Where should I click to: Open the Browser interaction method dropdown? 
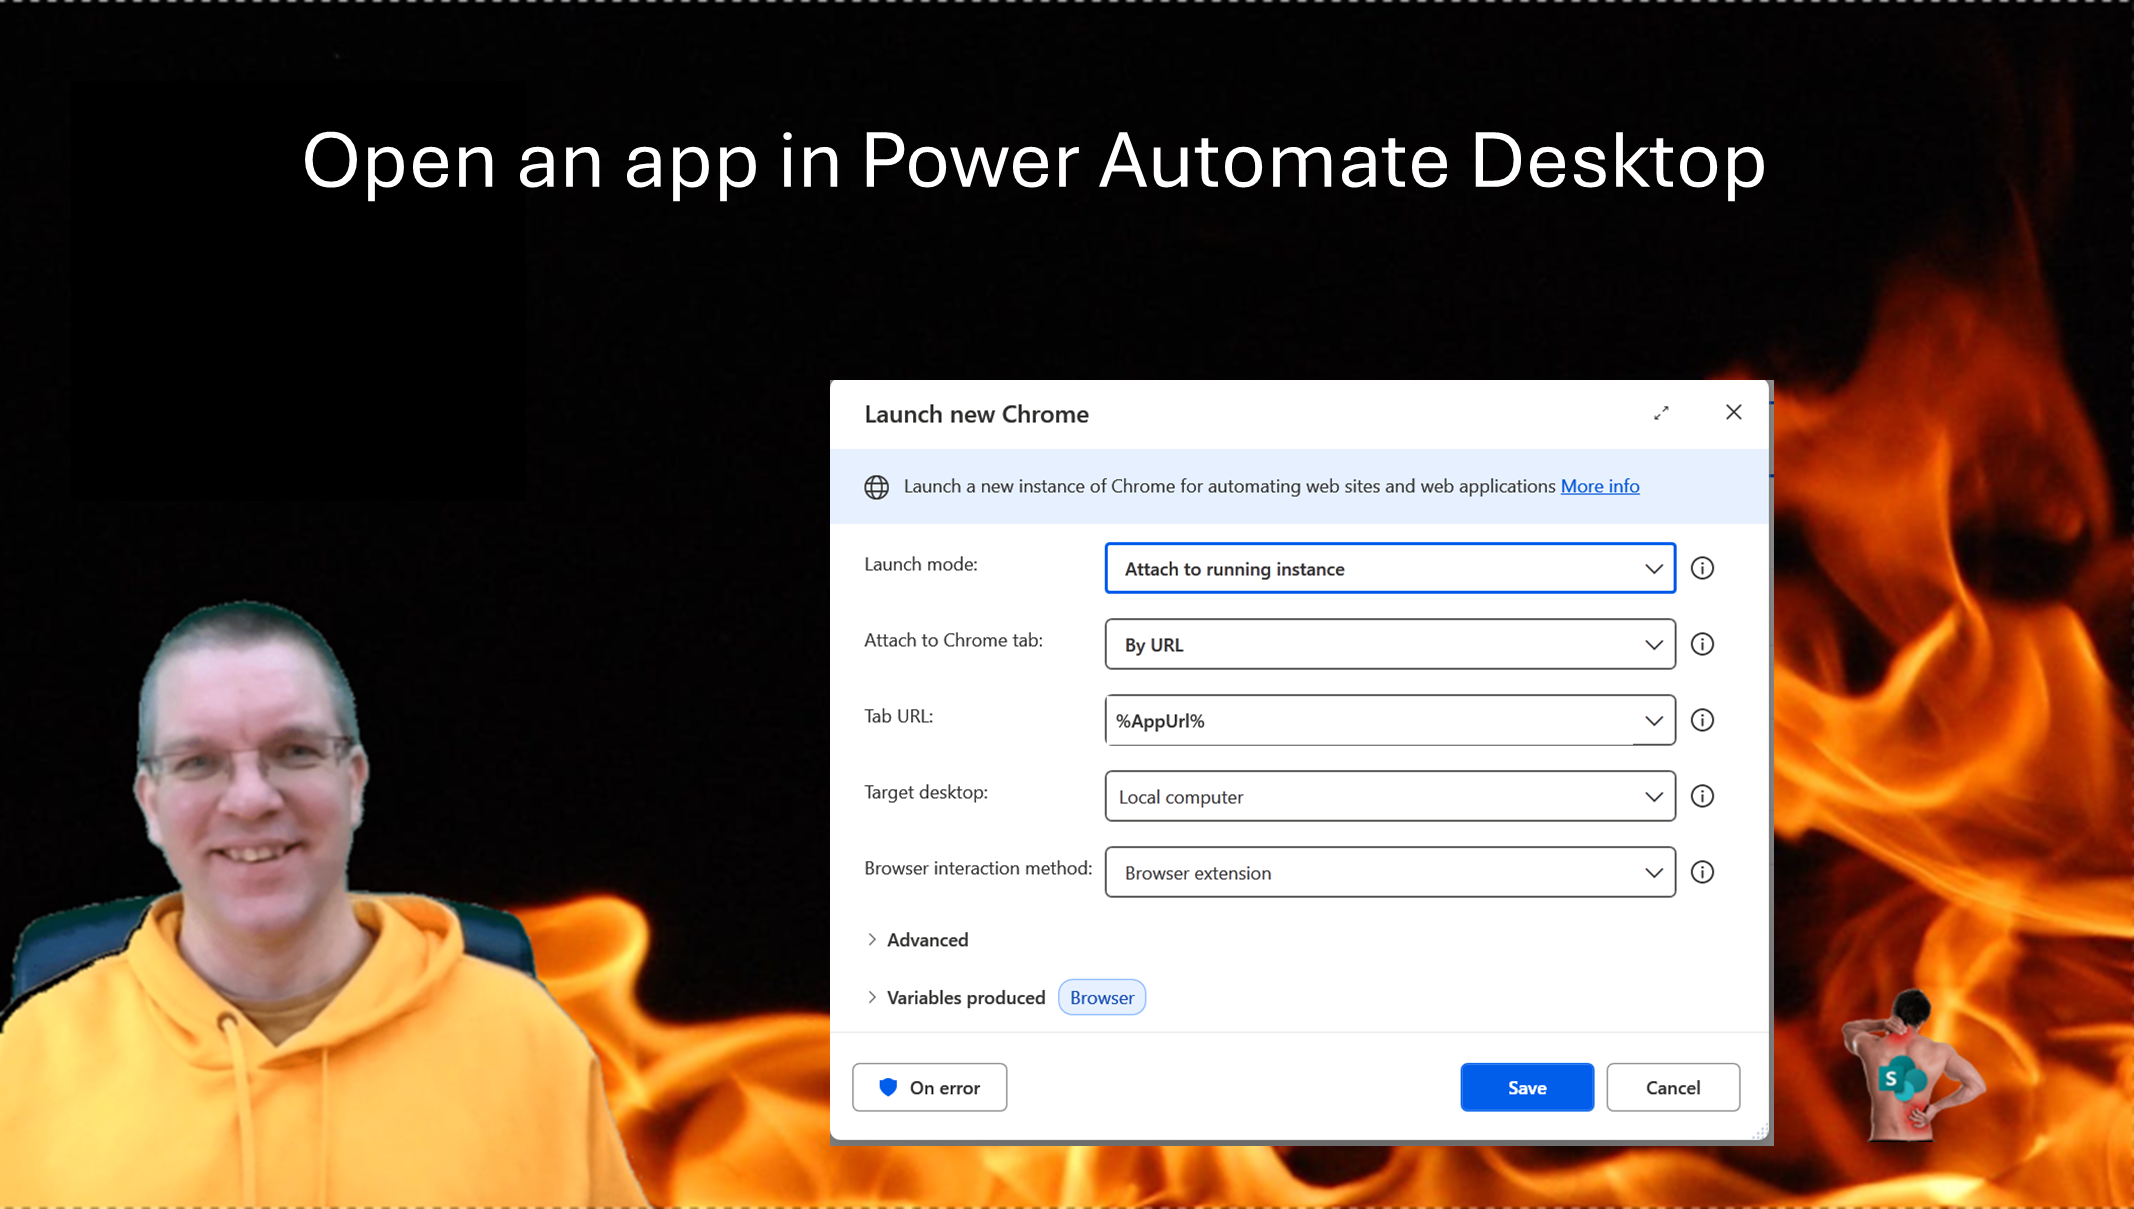click(1653, 872)
